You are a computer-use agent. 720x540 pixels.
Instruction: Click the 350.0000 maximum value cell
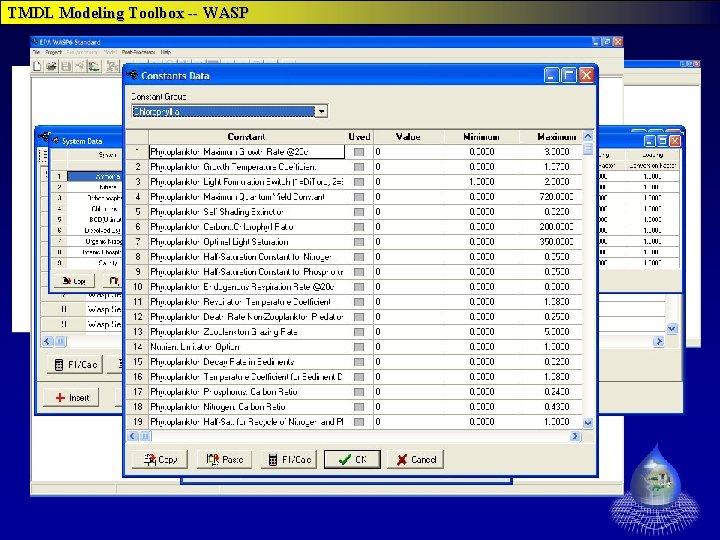551,242
